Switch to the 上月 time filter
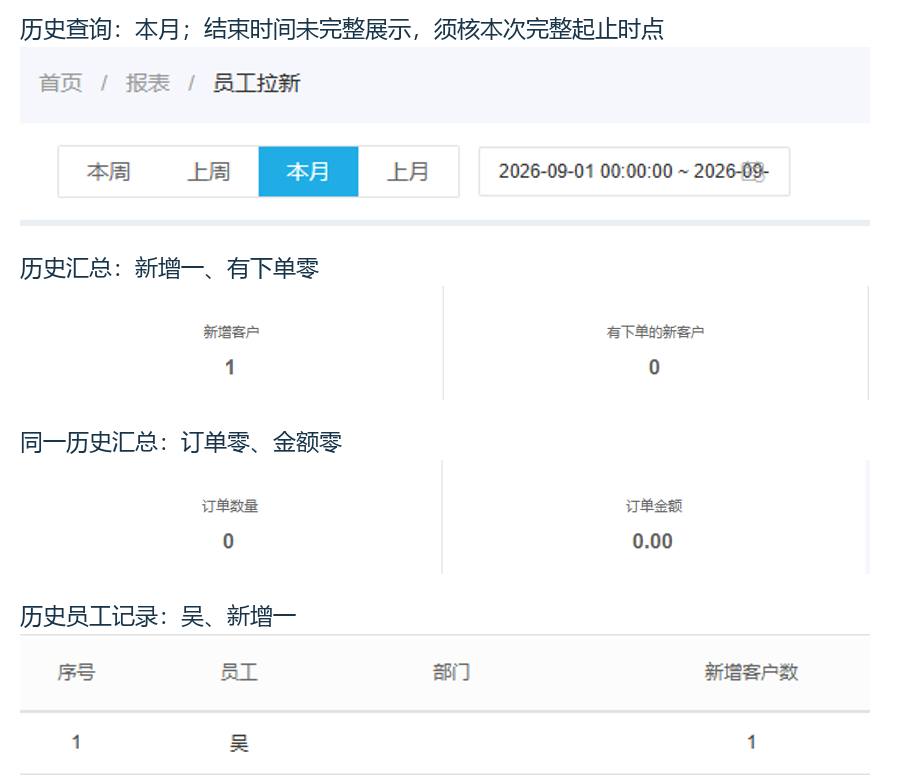This screenshot has height=780, width=900. tap(408, 172)
